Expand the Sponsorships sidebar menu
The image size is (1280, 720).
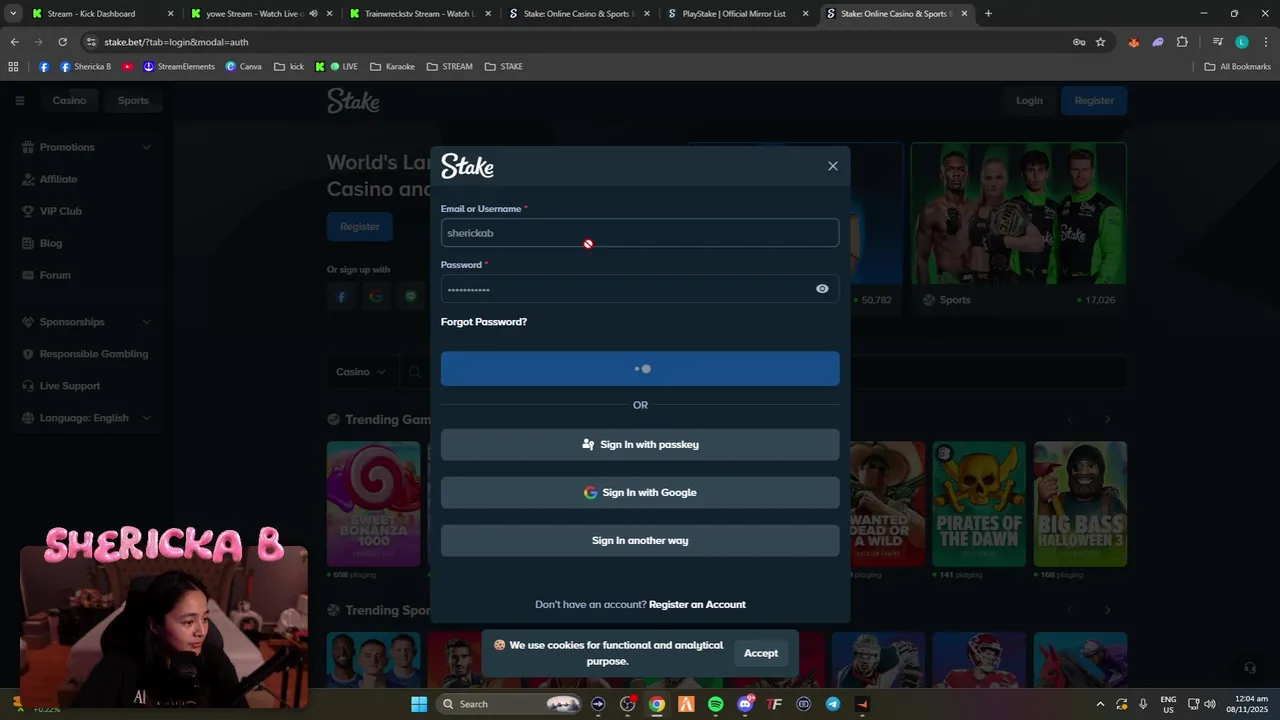86,322
